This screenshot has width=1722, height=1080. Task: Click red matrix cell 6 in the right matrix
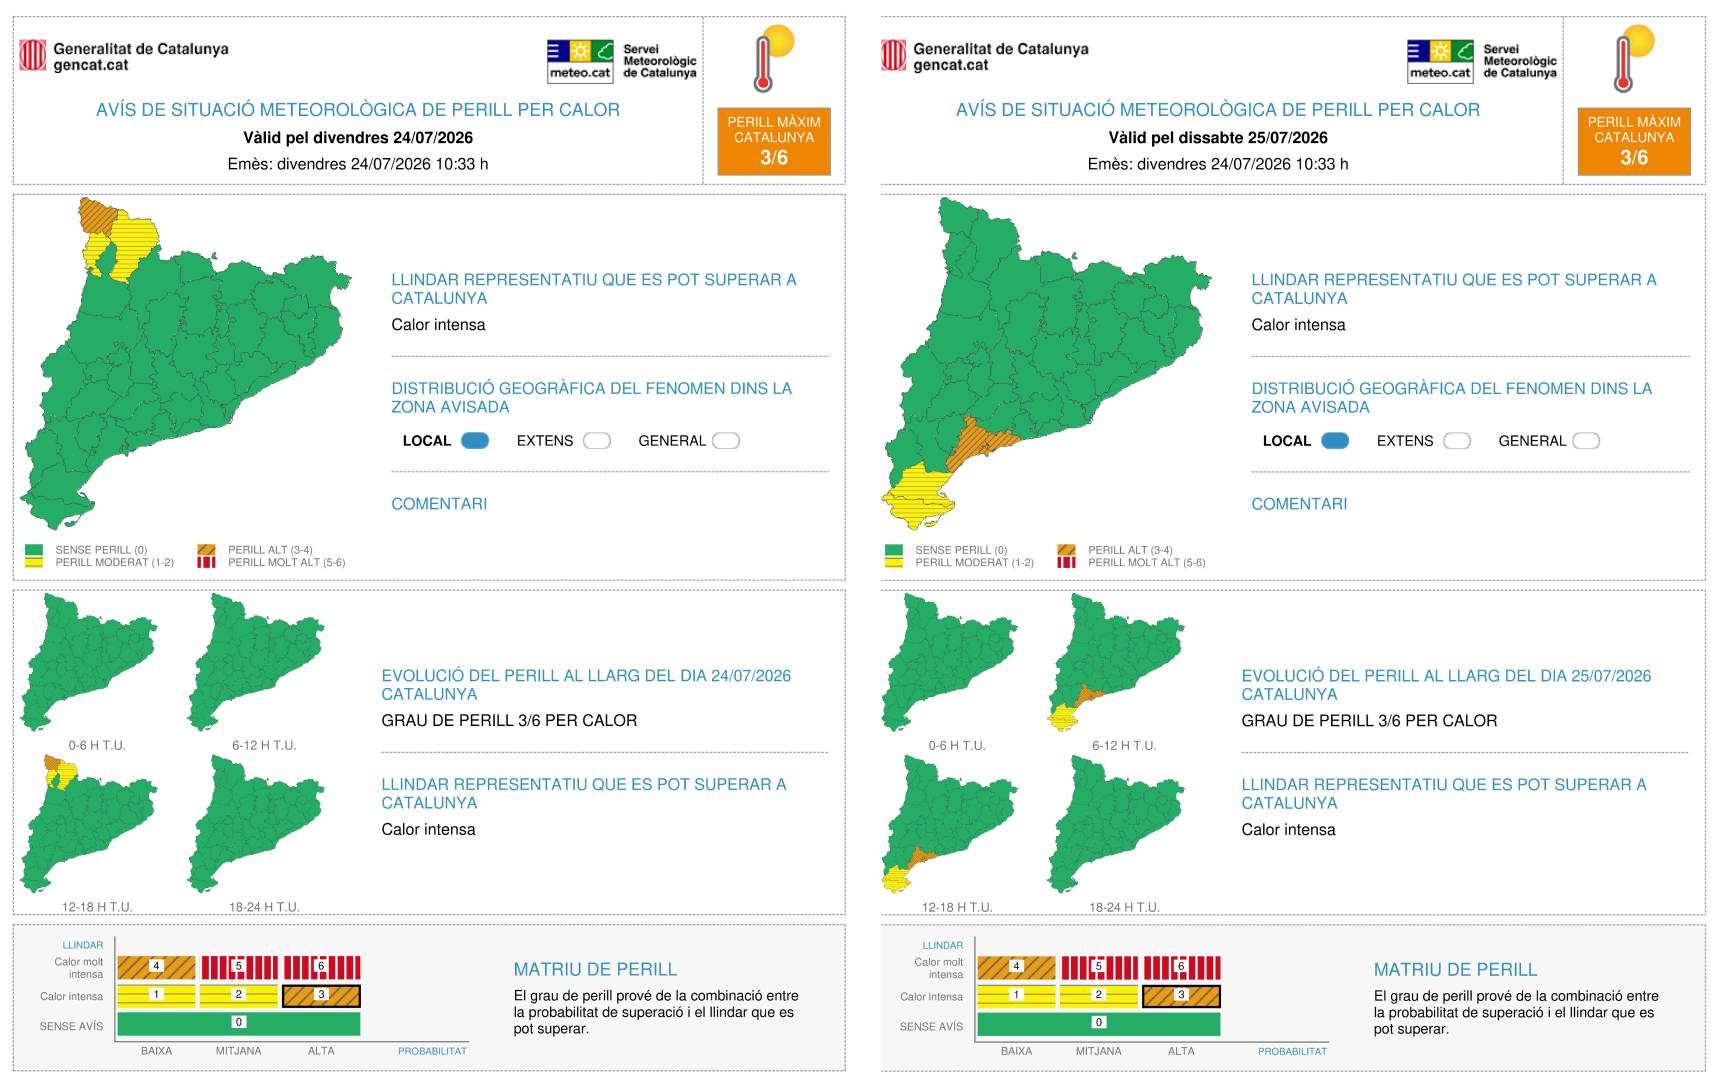pyautogui.click(x=1181, y=967)
